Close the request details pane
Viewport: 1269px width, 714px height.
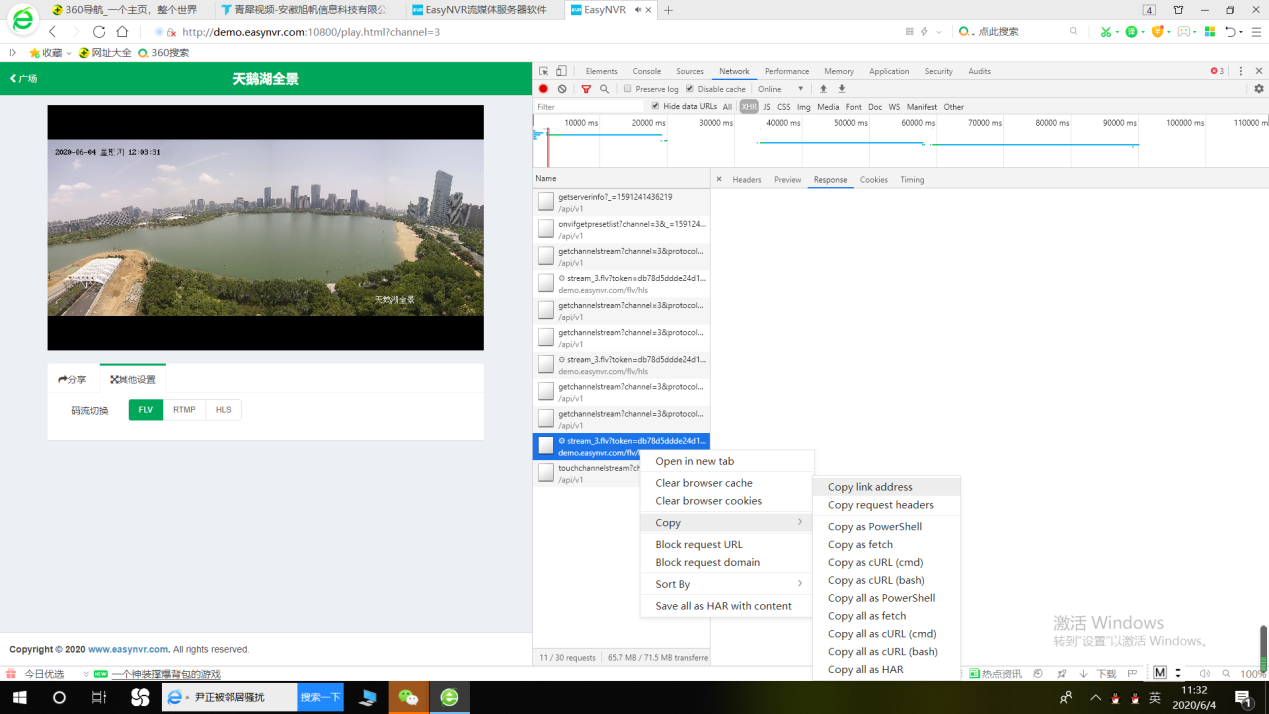click(x=719, y=179)
